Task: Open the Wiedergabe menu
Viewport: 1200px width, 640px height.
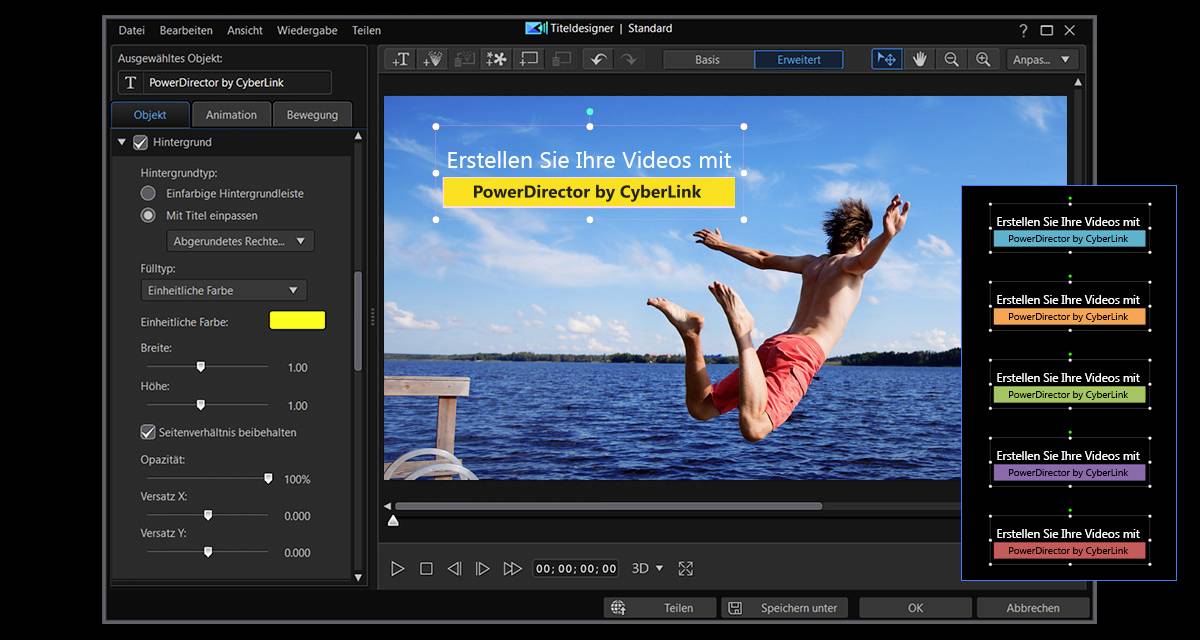Action: coord(307,30)
